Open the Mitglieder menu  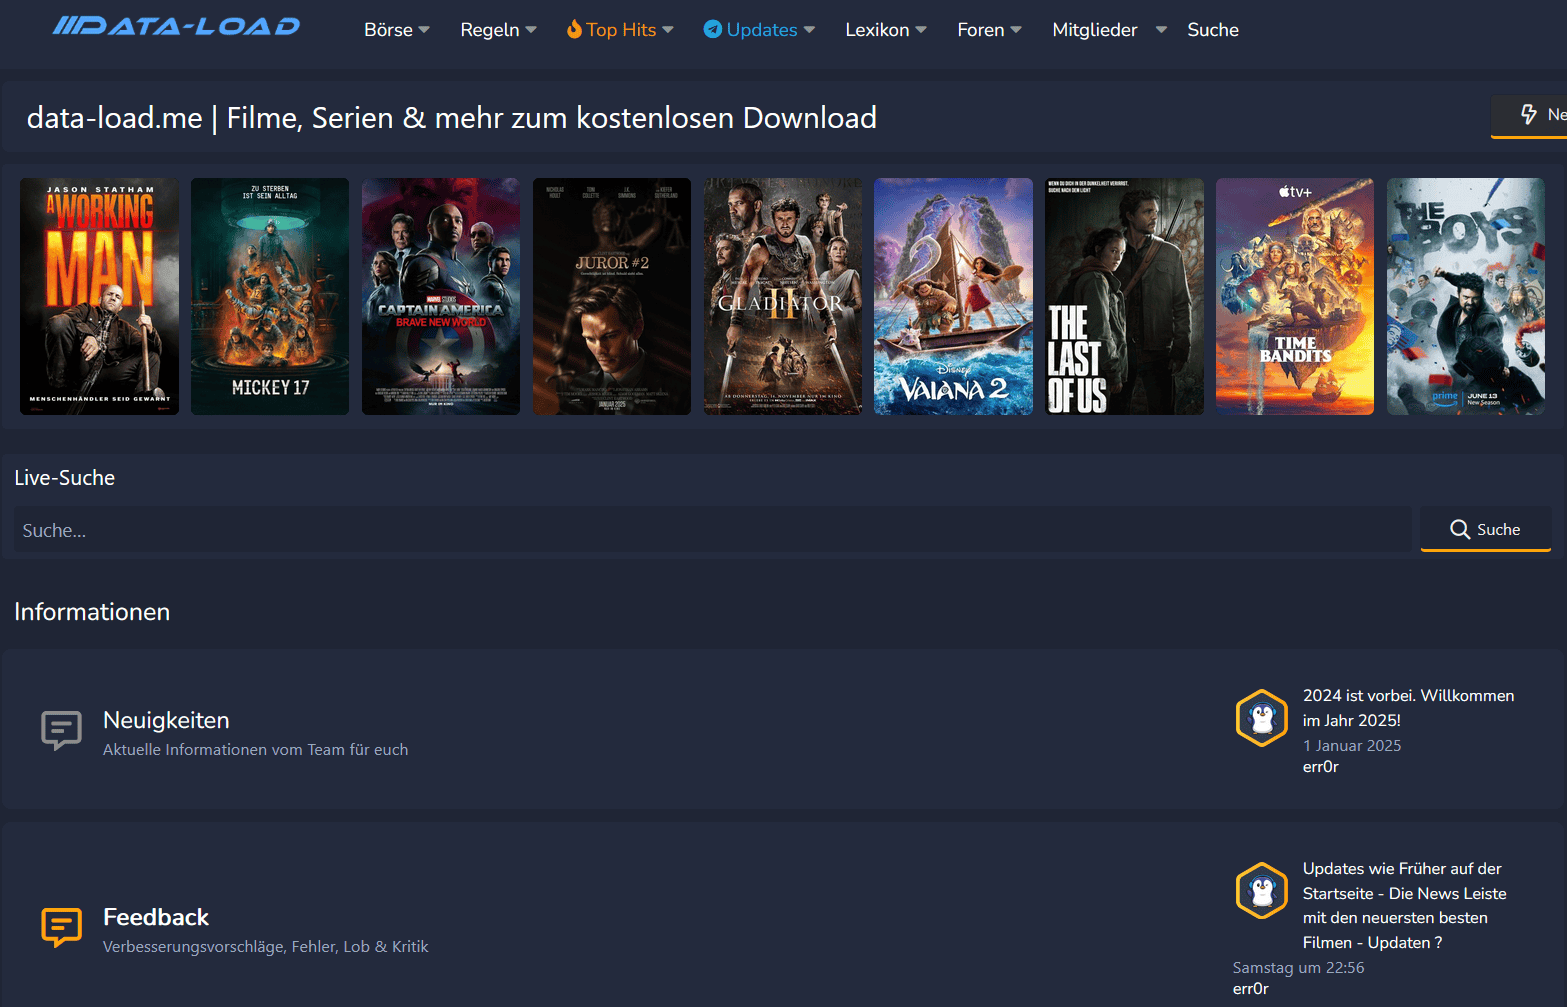pos(1095,30)
